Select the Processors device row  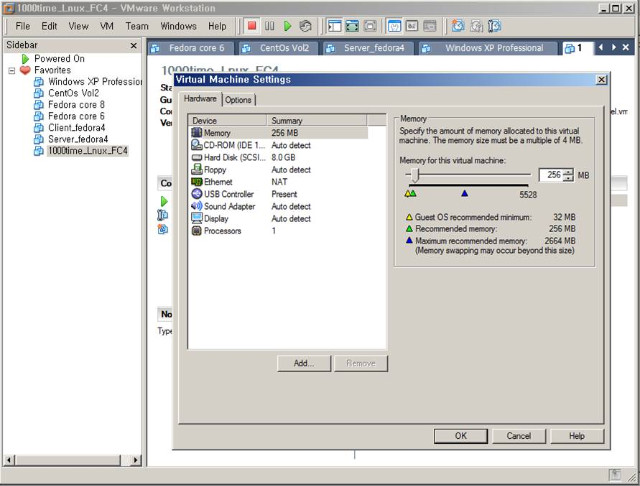click(x=279, y=231)
